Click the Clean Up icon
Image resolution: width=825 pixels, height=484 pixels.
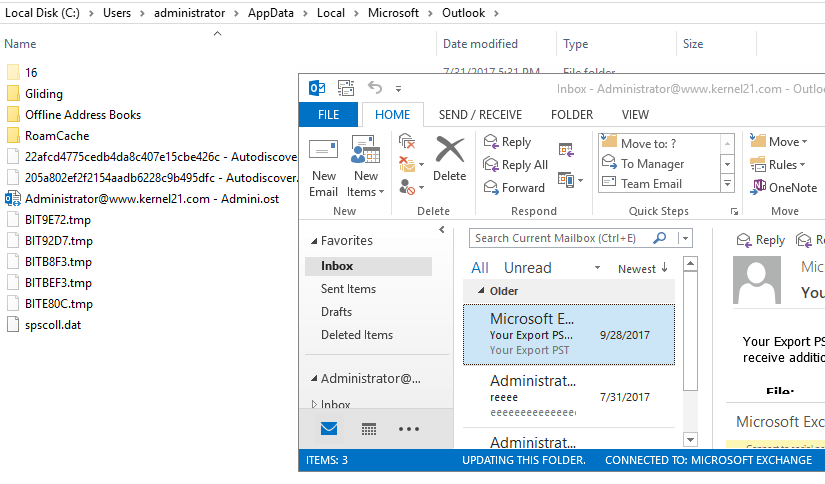[x=407, y=164]
